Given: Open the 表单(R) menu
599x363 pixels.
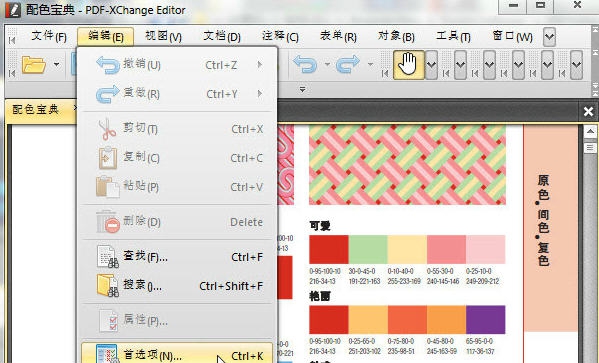Looking at the screenshot, I should pos(338,37).
